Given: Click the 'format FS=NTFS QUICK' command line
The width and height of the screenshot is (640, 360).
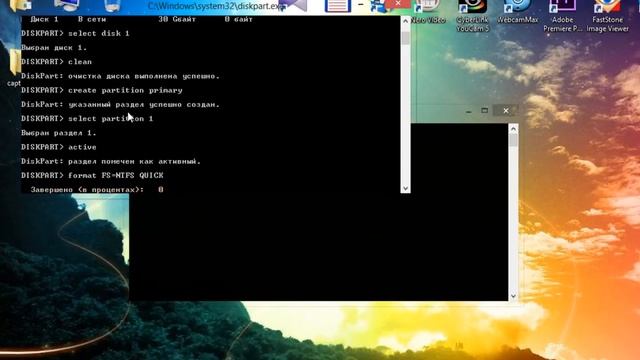Looking at the screenshot, I should pos(92,175).
